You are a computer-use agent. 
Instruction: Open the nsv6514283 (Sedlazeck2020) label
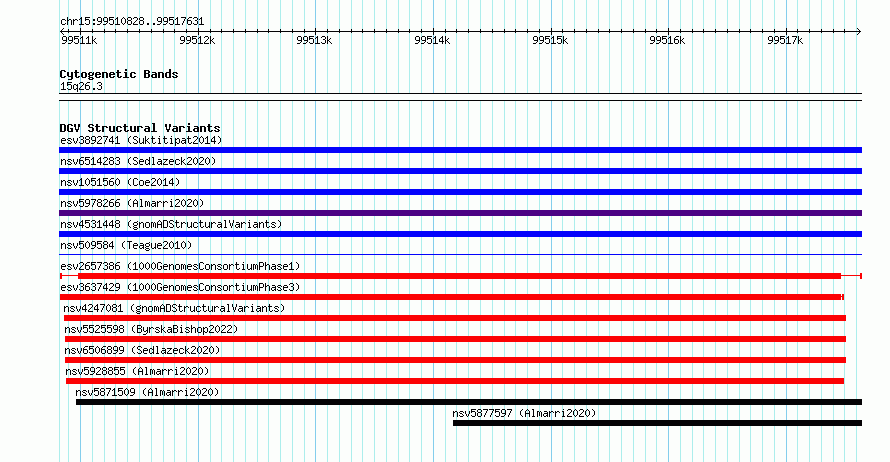tap(138, 161)
